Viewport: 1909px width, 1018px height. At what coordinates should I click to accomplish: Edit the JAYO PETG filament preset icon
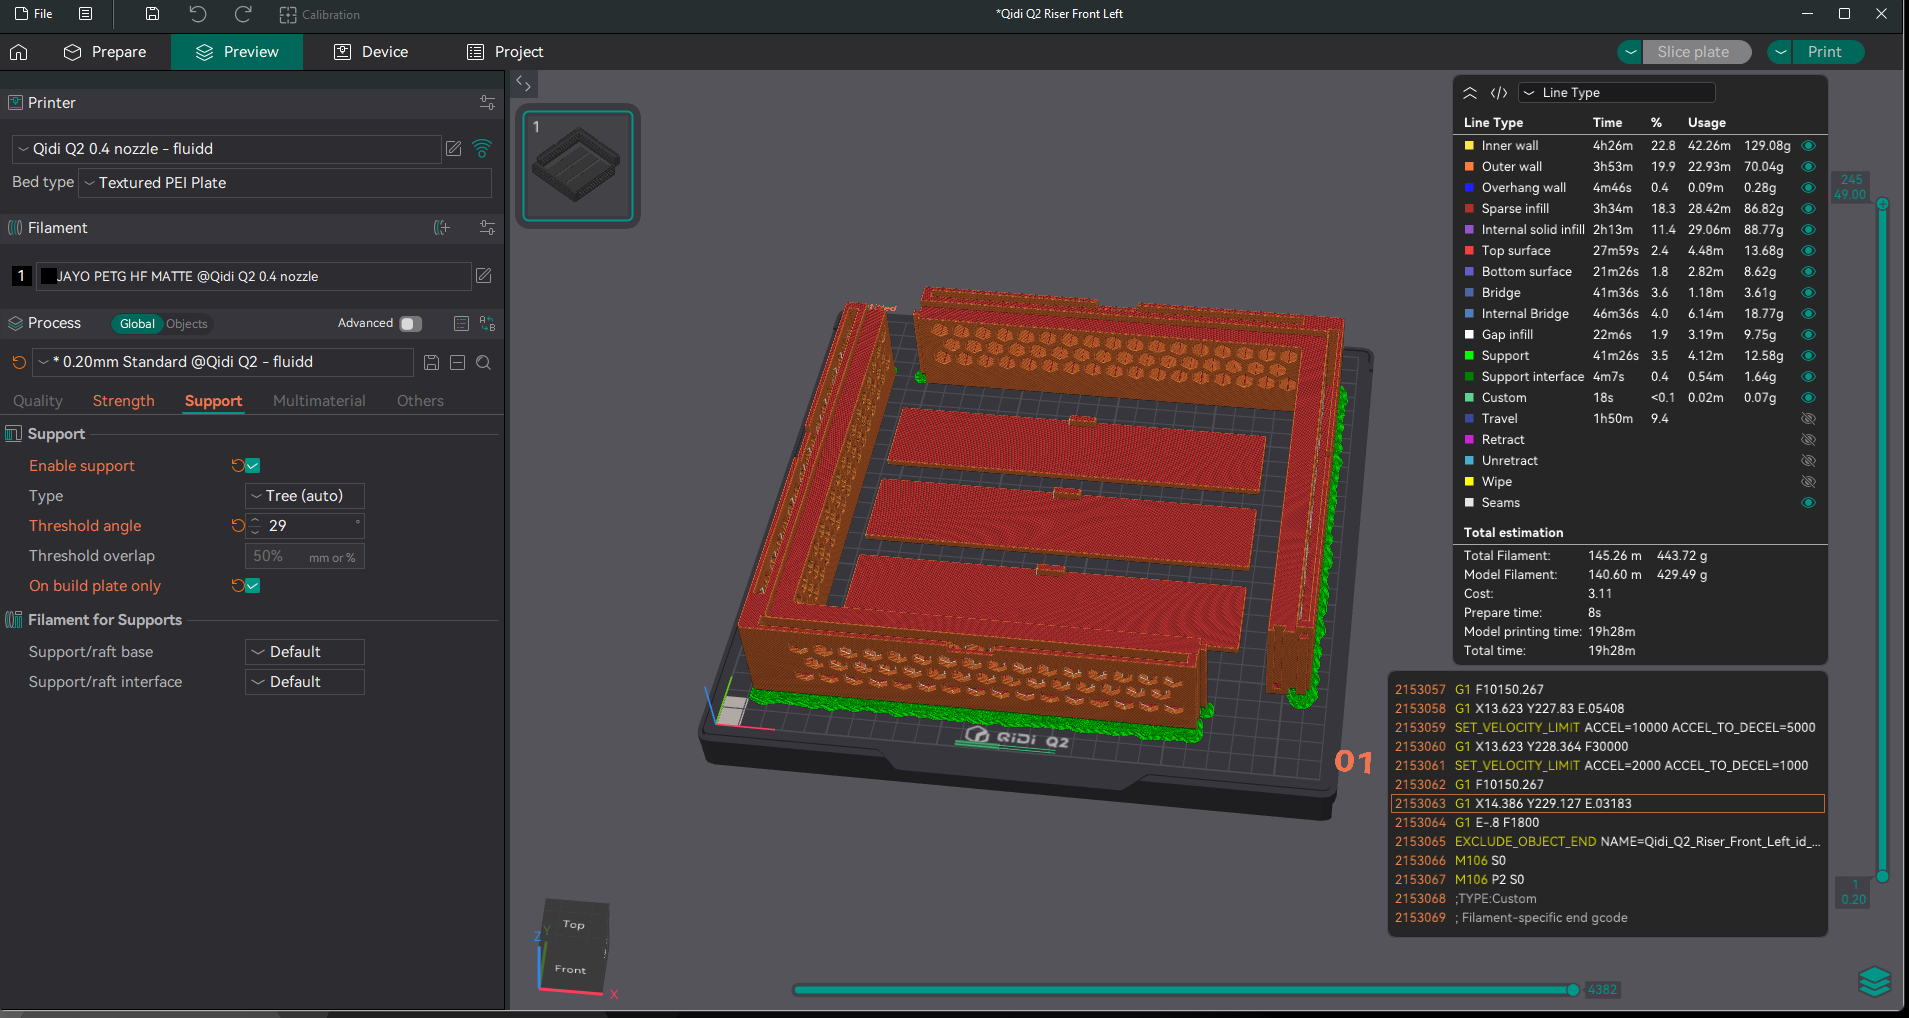coord(483,276)
